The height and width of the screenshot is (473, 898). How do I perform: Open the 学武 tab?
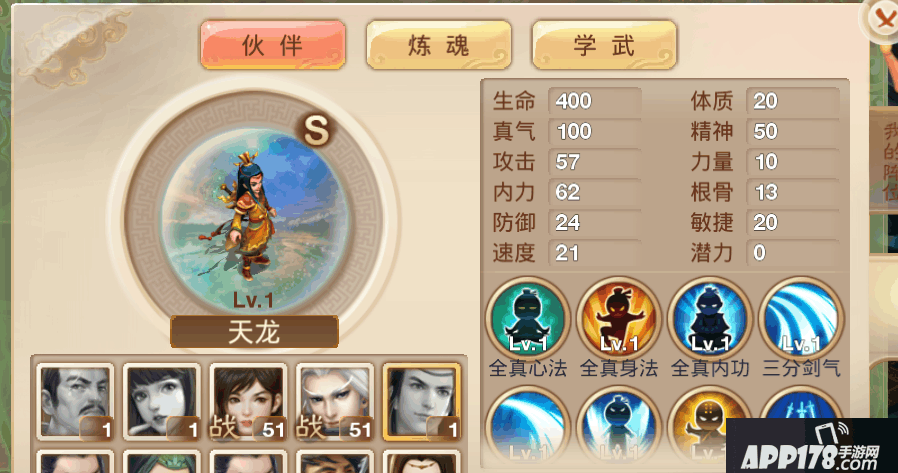[x=604, y=45]
